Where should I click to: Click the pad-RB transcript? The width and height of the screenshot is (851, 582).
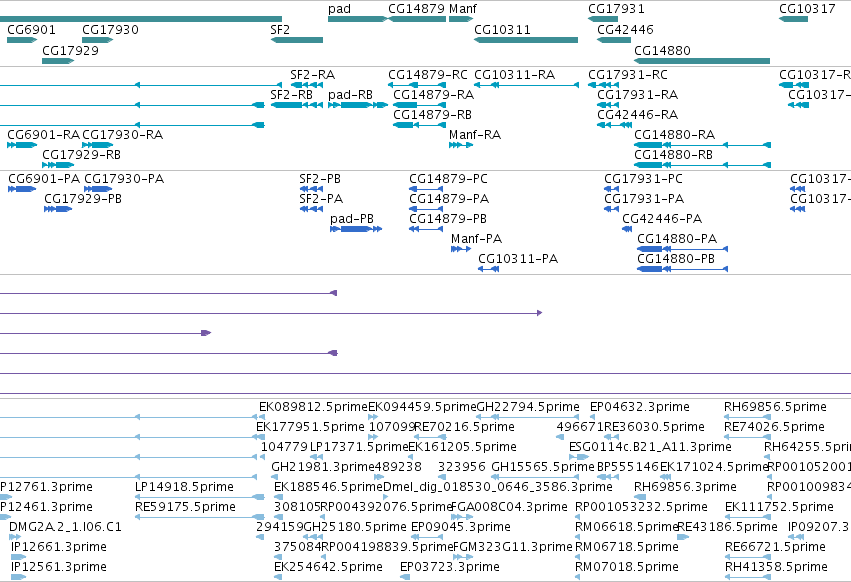point(358,105)
